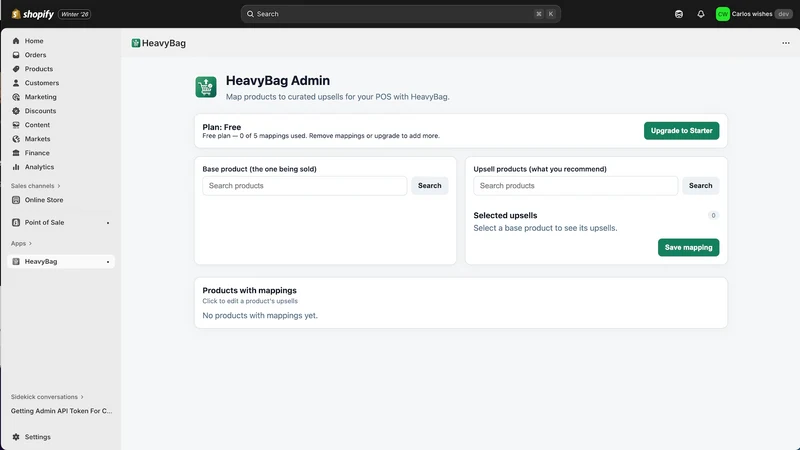Open the Analytics bar chart icon
This screenshot has width=800, height=450.
click(16, 167)
